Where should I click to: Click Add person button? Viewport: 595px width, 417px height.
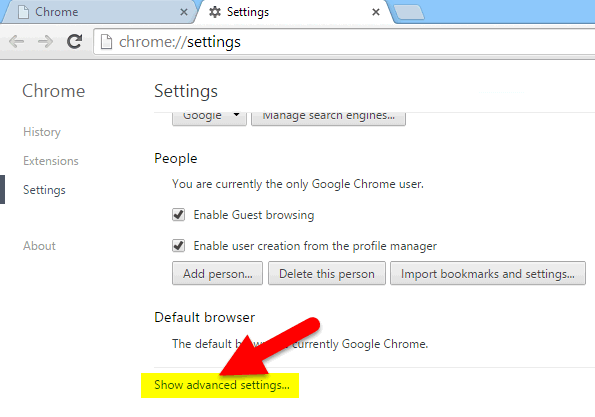(217, 273)
